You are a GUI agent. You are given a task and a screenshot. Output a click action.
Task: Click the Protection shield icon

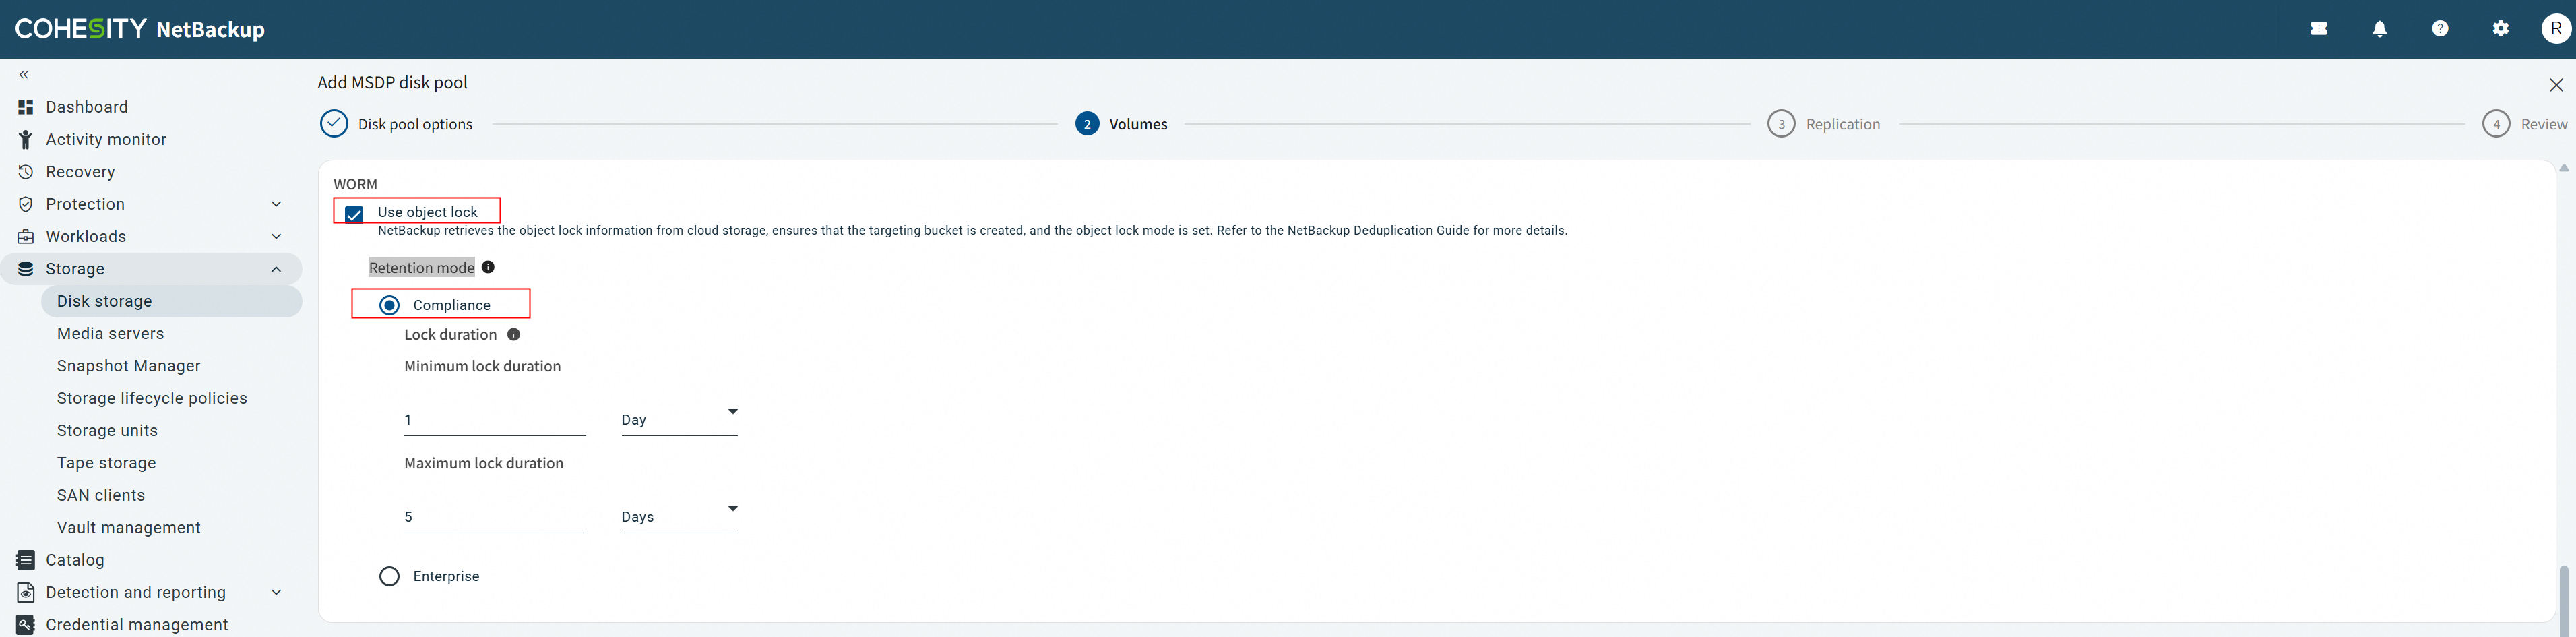26,204
